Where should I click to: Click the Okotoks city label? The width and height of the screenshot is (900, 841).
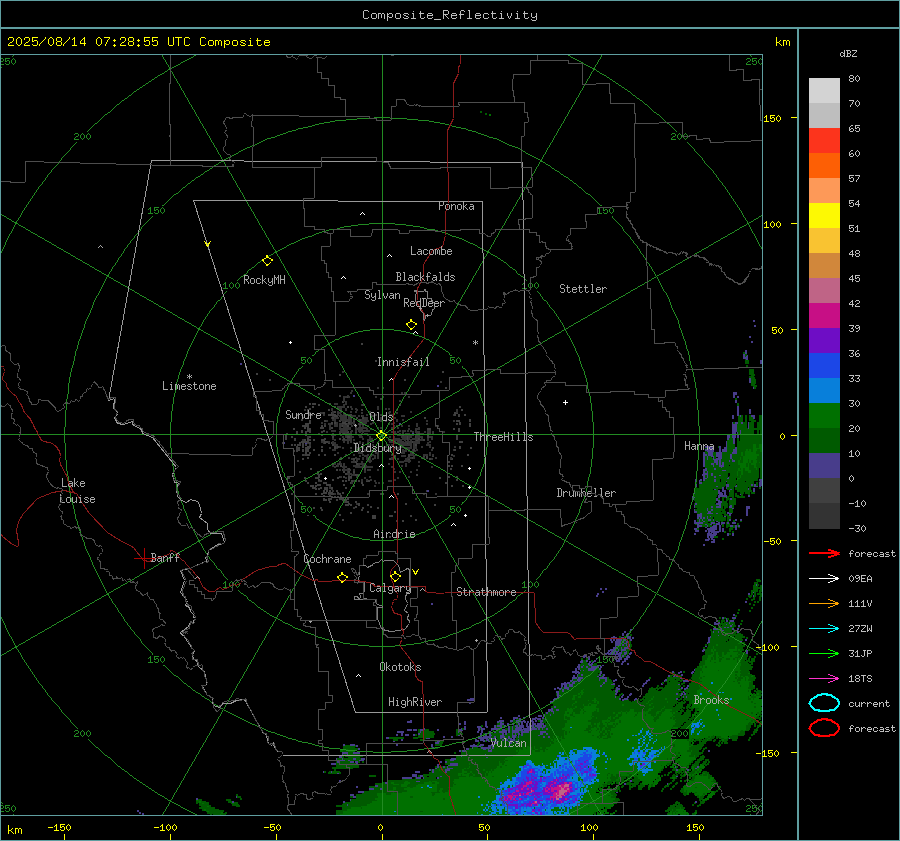400,667
